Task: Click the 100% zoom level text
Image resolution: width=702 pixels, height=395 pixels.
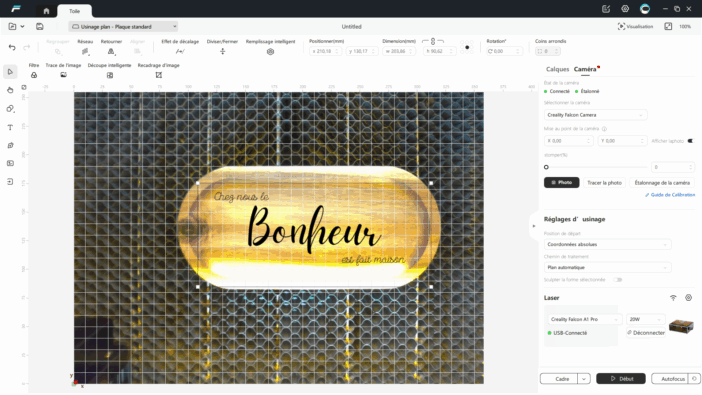Action: (685, 27)
